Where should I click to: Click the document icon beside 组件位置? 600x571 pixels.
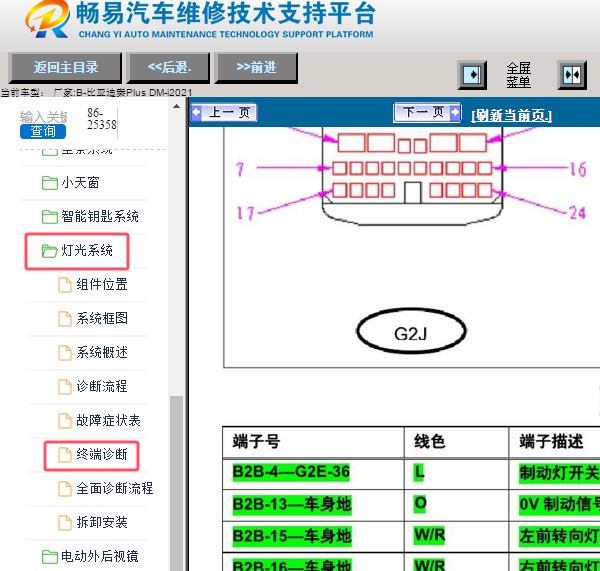click(x=65, y=285)
